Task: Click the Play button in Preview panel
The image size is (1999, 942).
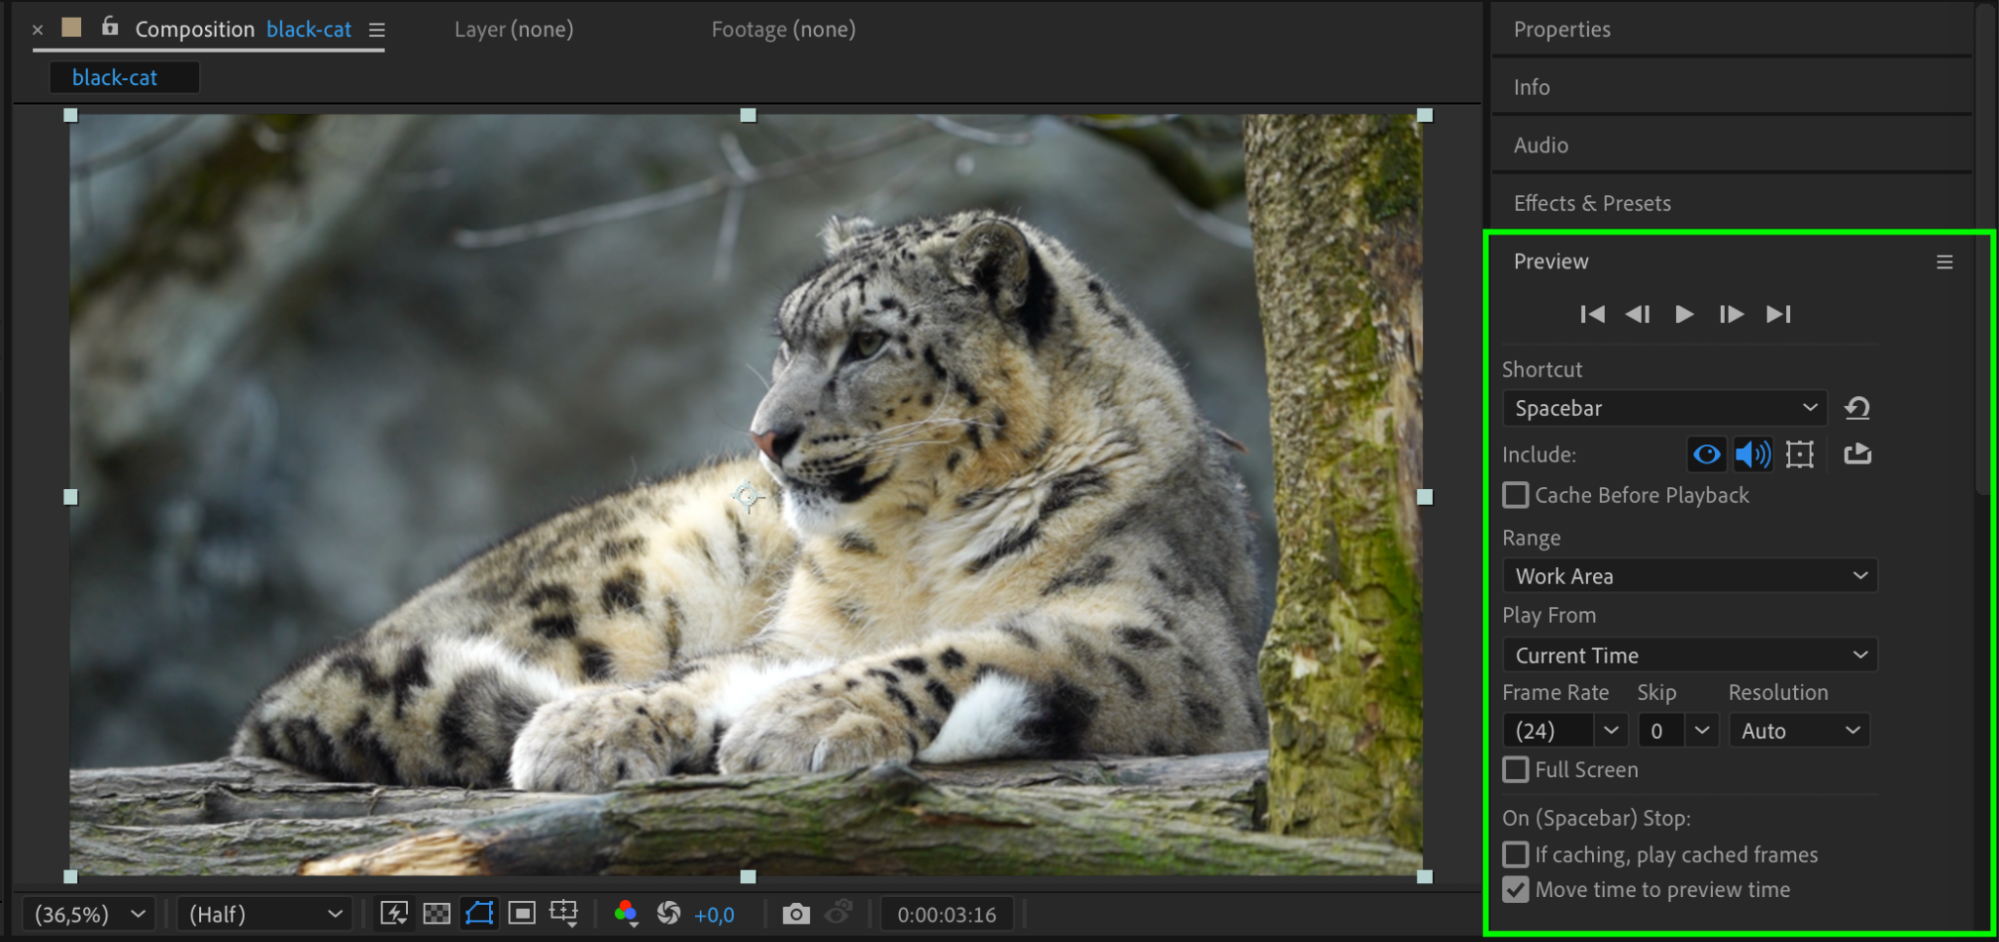Action: 1684,314
